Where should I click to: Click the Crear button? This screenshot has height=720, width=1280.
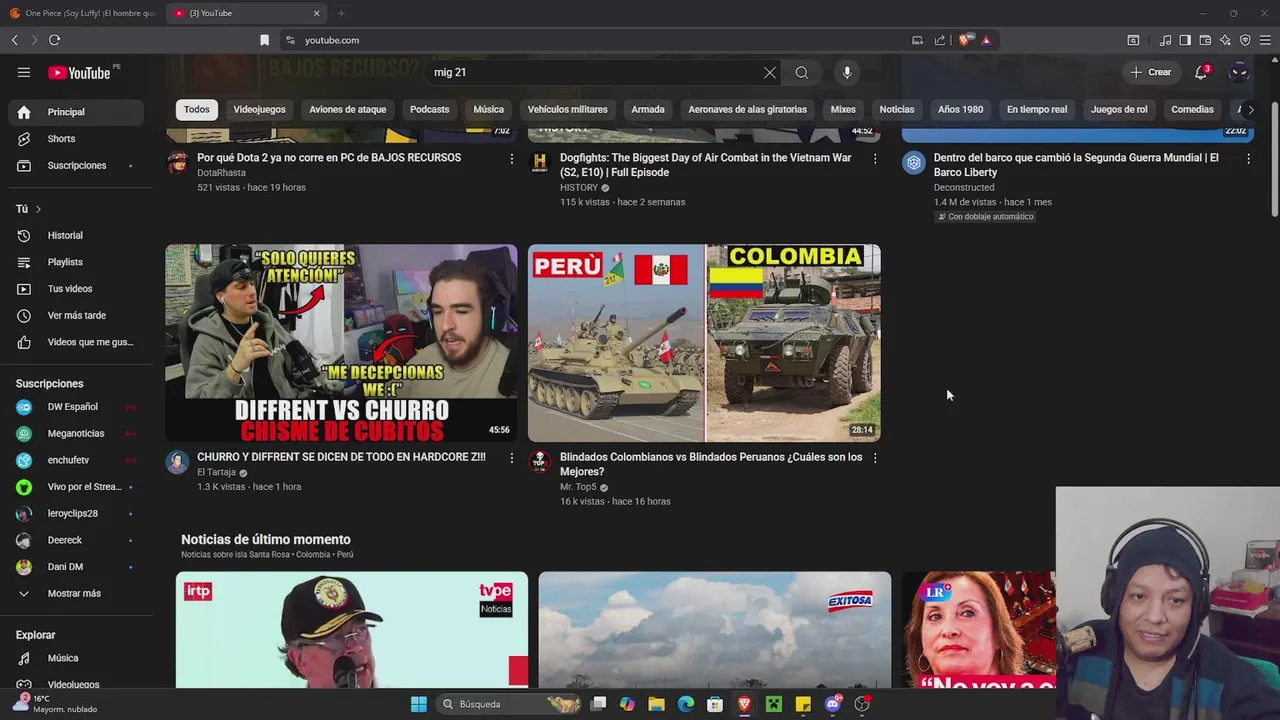[x=1151, y=72]
